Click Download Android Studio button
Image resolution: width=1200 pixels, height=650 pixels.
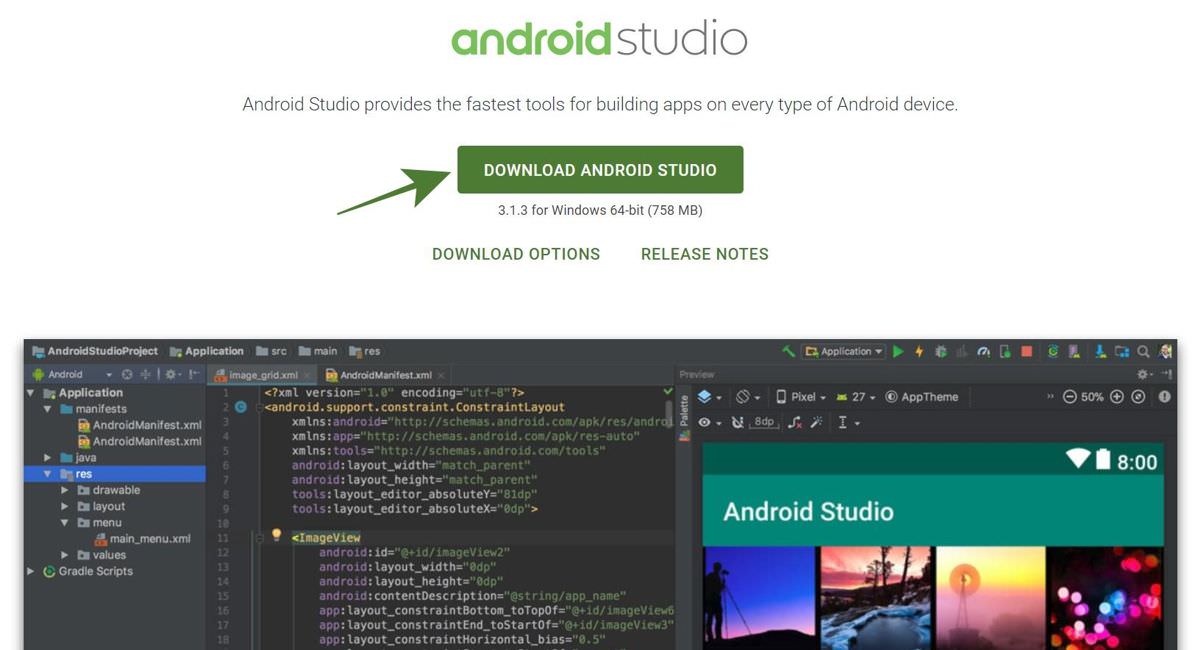pos(600,170)
